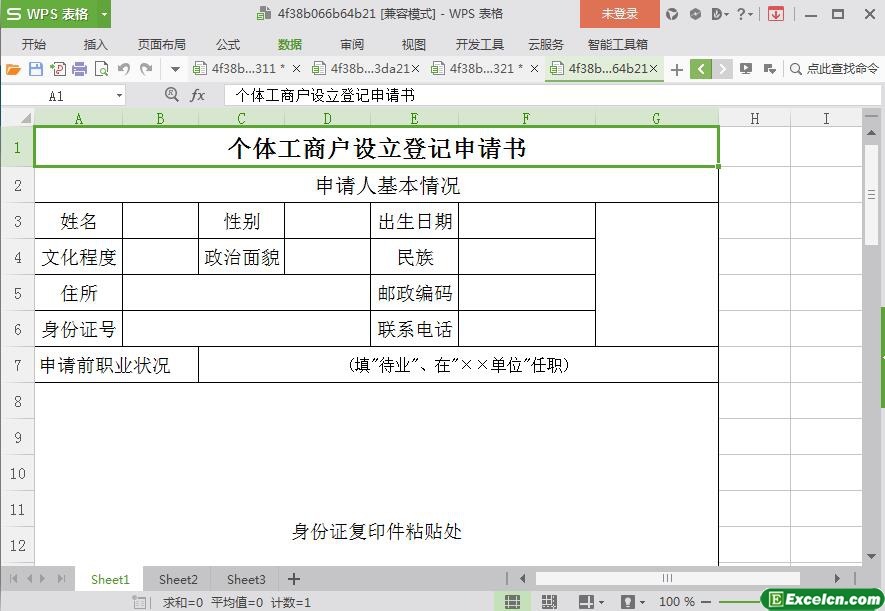Click the Redo arrow

pyautogui.click(x=146, y=69)
